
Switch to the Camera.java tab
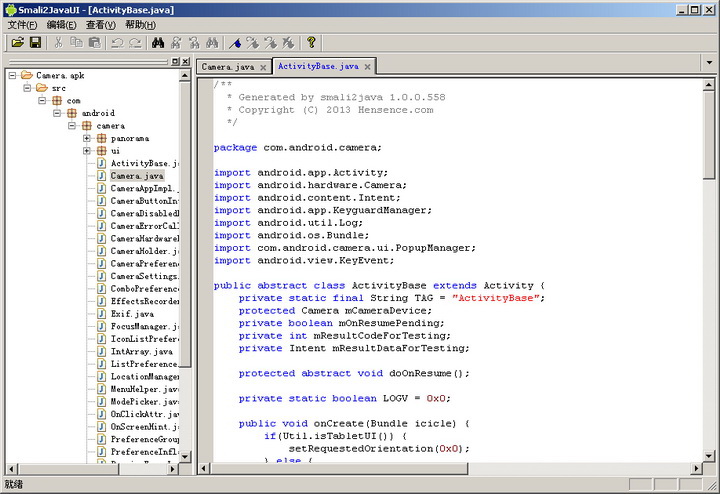[x=228, y=67]
